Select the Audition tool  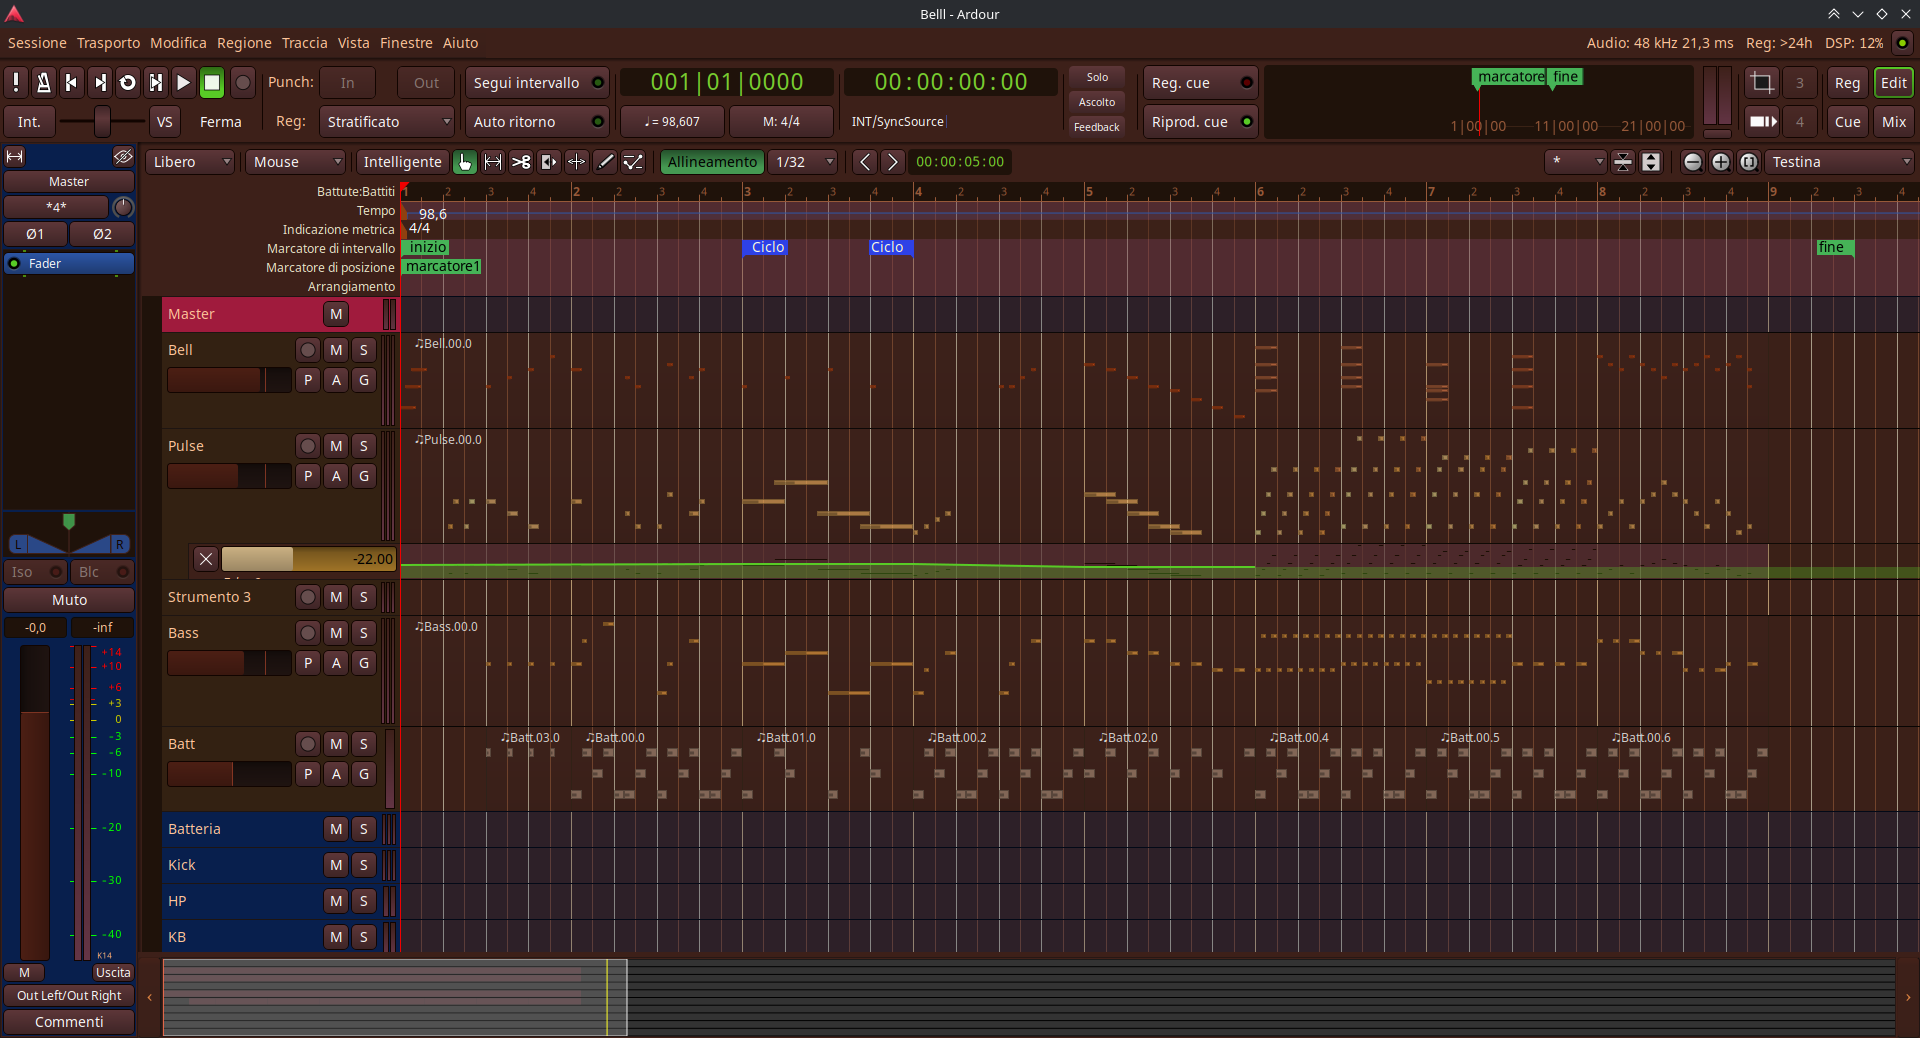click(x=549, y=162)
